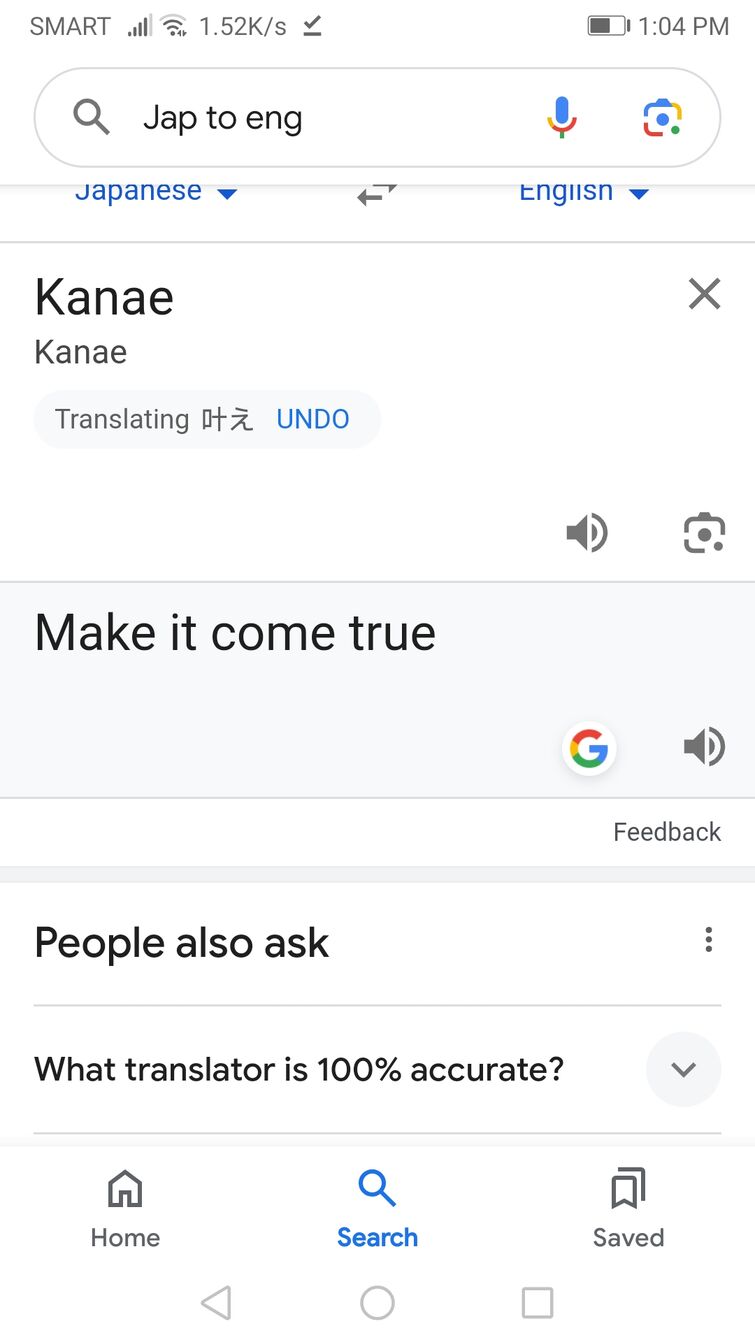Open Google Lens camera search

point(661,118)
